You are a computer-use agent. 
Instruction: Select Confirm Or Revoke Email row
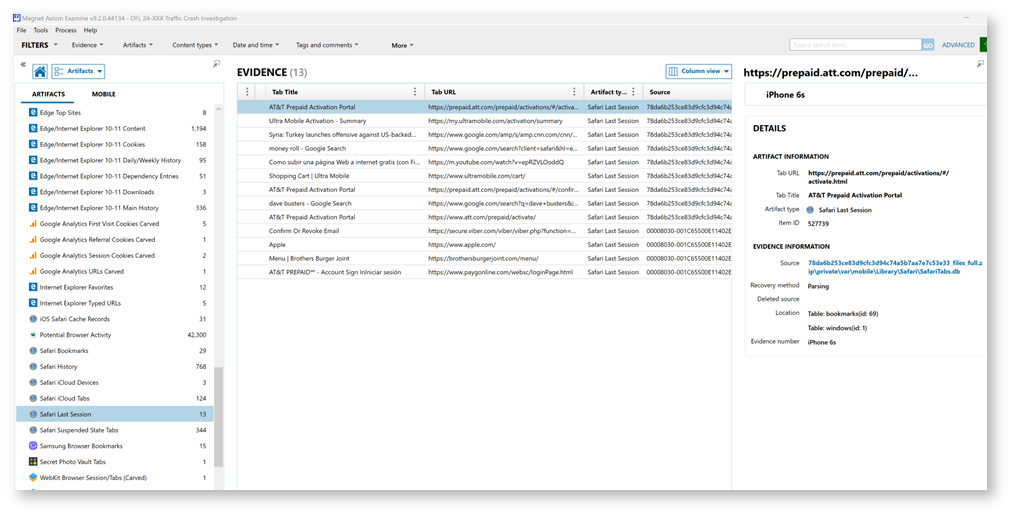[x=484, y=231]
